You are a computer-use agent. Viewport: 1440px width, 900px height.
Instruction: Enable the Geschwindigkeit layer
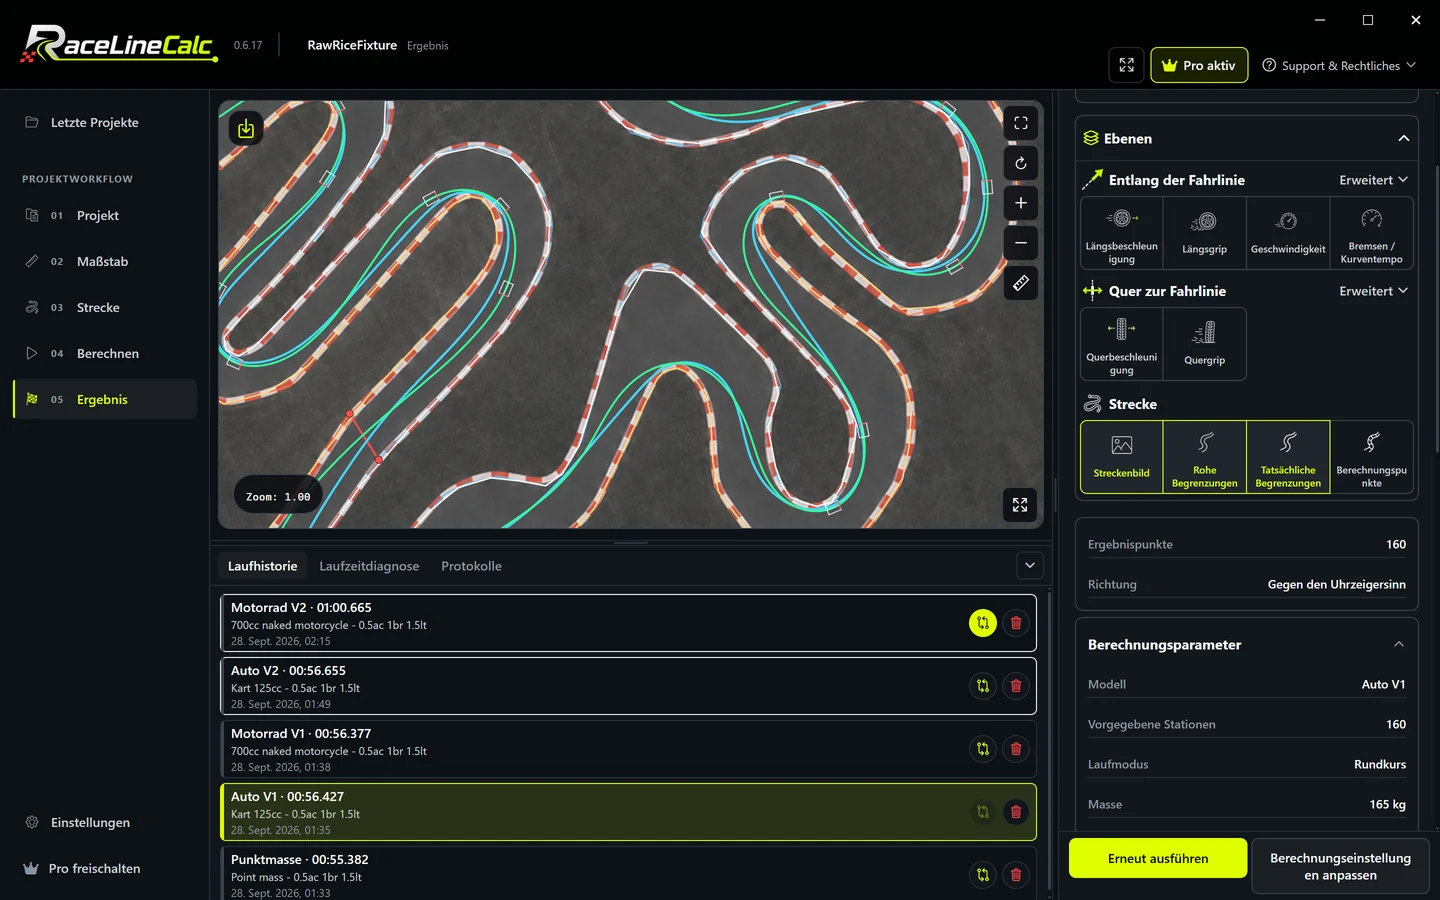[x=1288, y=233]
